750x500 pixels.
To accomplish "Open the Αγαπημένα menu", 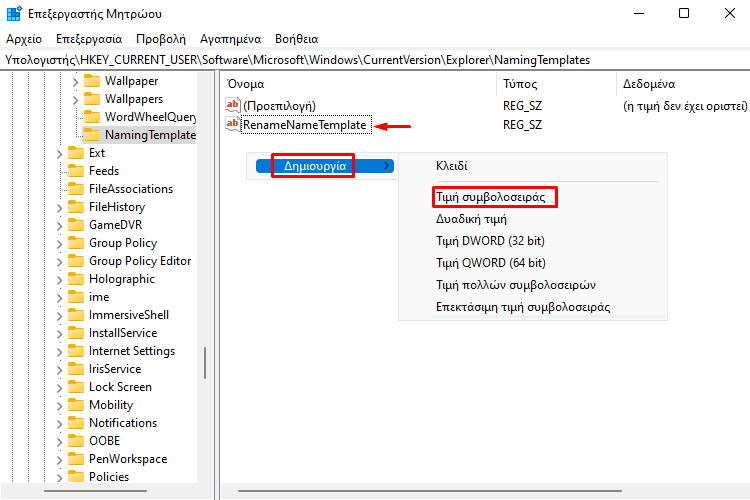I will 231,39.
